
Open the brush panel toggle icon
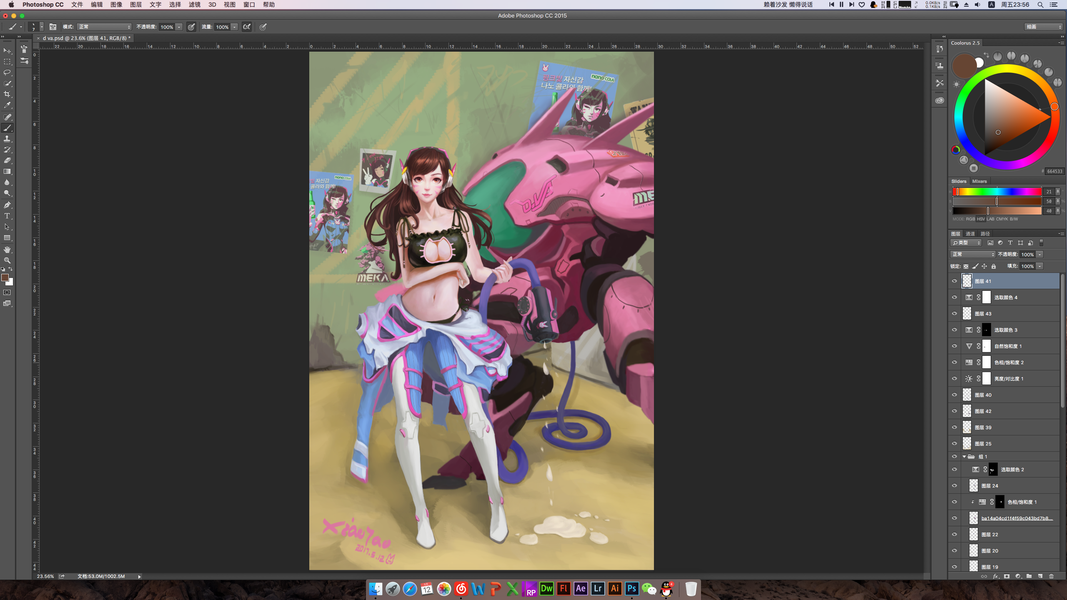click(x=52, y=27)
